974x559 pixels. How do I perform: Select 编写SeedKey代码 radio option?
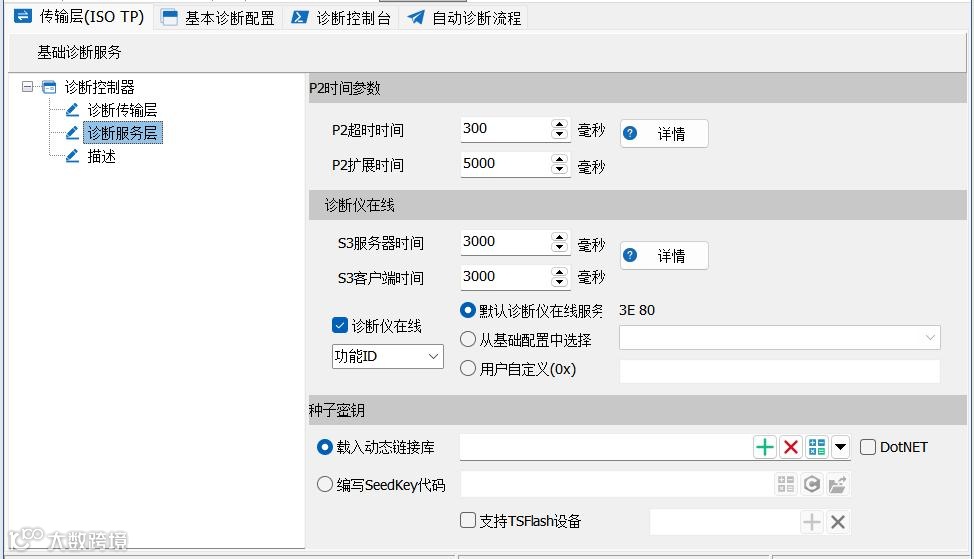pos(324,484)
